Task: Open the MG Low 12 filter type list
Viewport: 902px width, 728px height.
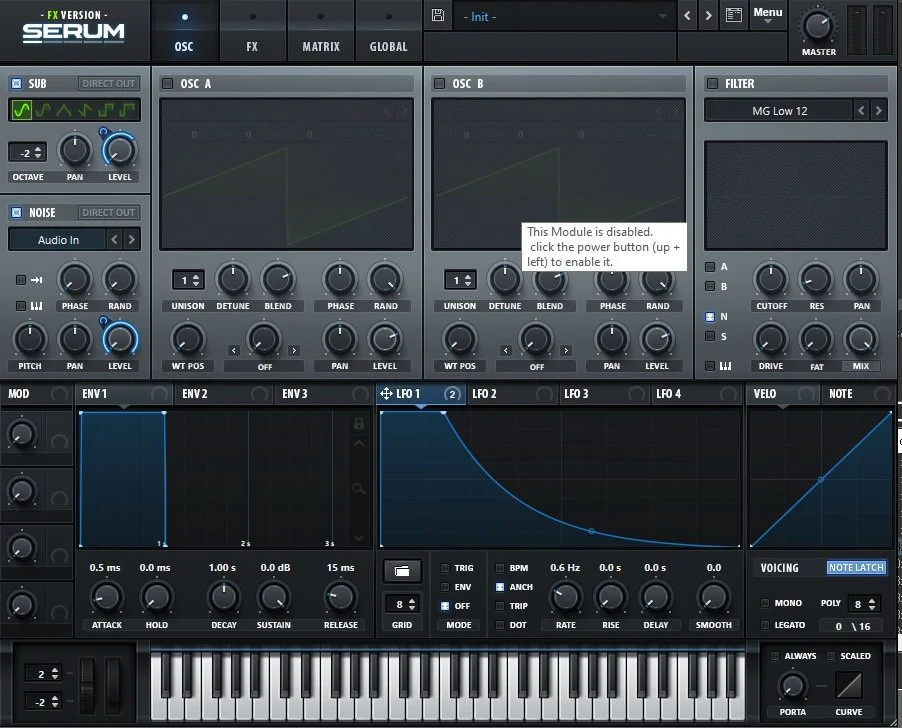Action: click(x=779, y=110)
